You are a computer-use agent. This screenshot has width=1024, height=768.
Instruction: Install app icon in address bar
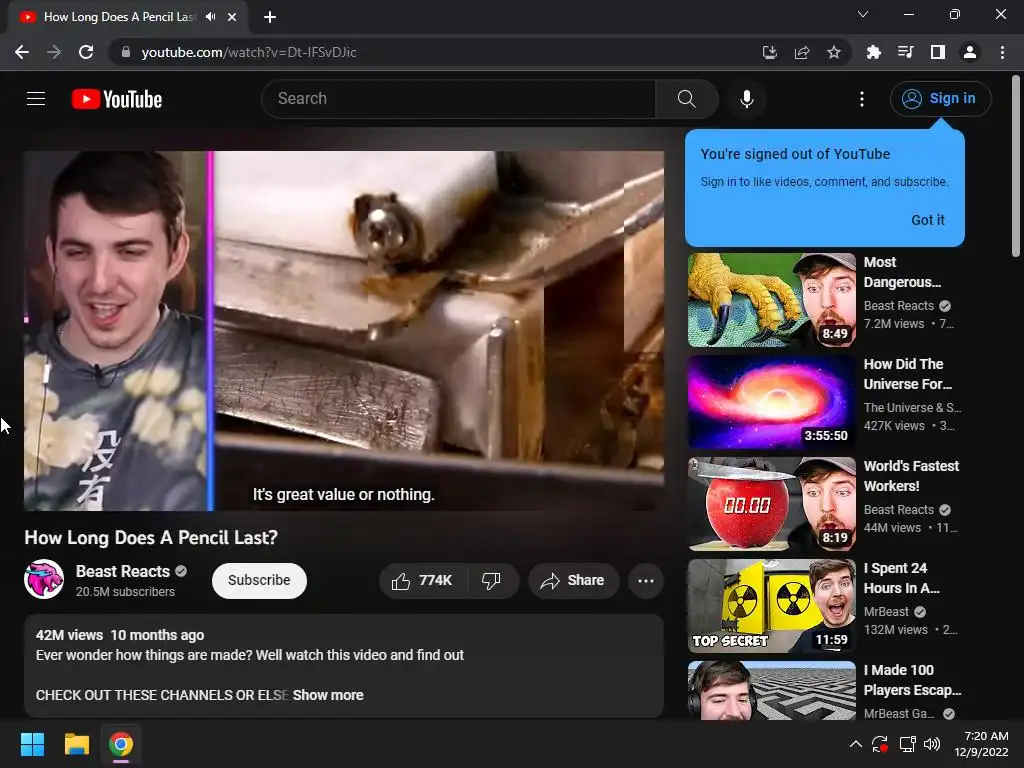[x=769, y=52]
